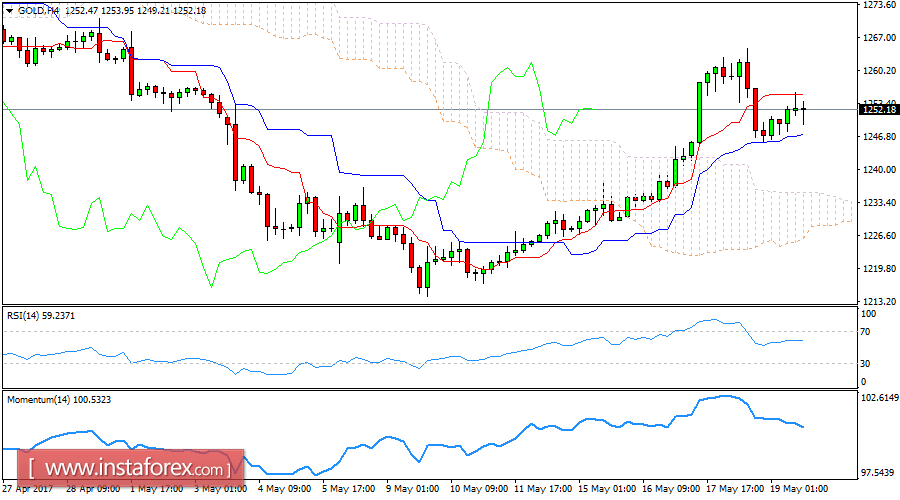Click the RSI(14) 59.2371 indicator label
The height and width of the screenshot is (500, 900).
40,316
